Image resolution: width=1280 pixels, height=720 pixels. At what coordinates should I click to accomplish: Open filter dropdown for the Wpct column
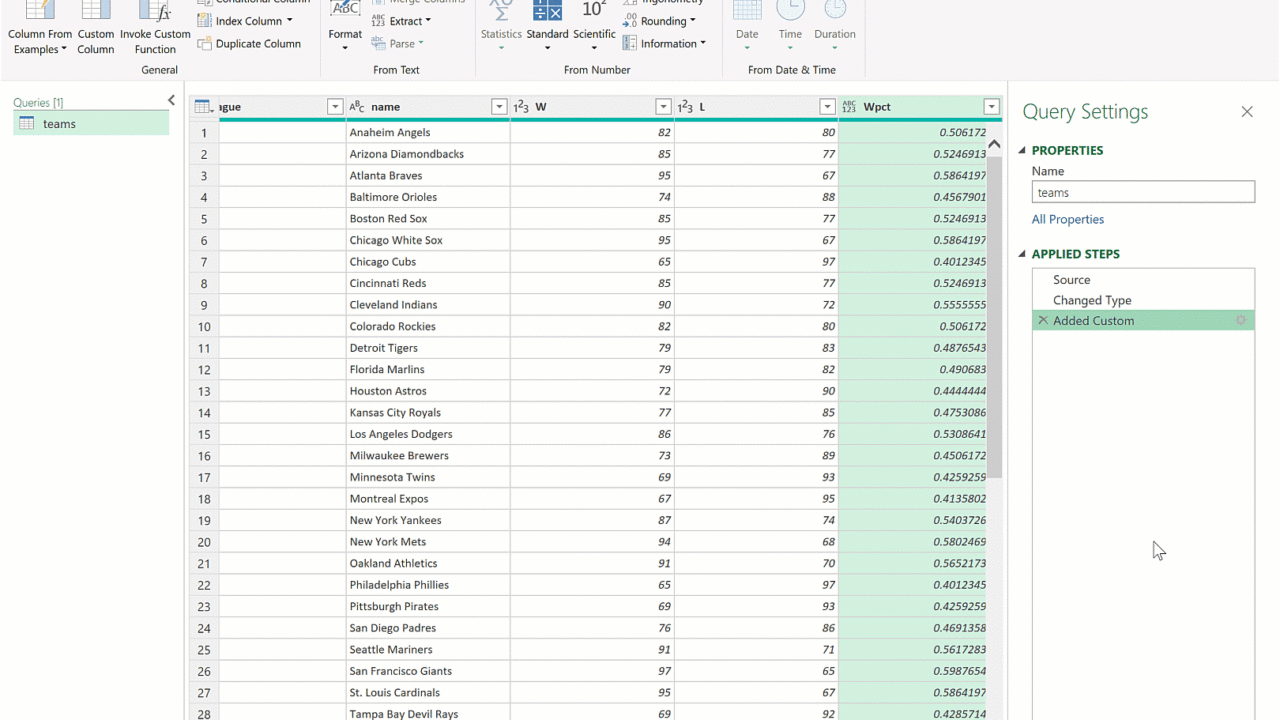991,107
